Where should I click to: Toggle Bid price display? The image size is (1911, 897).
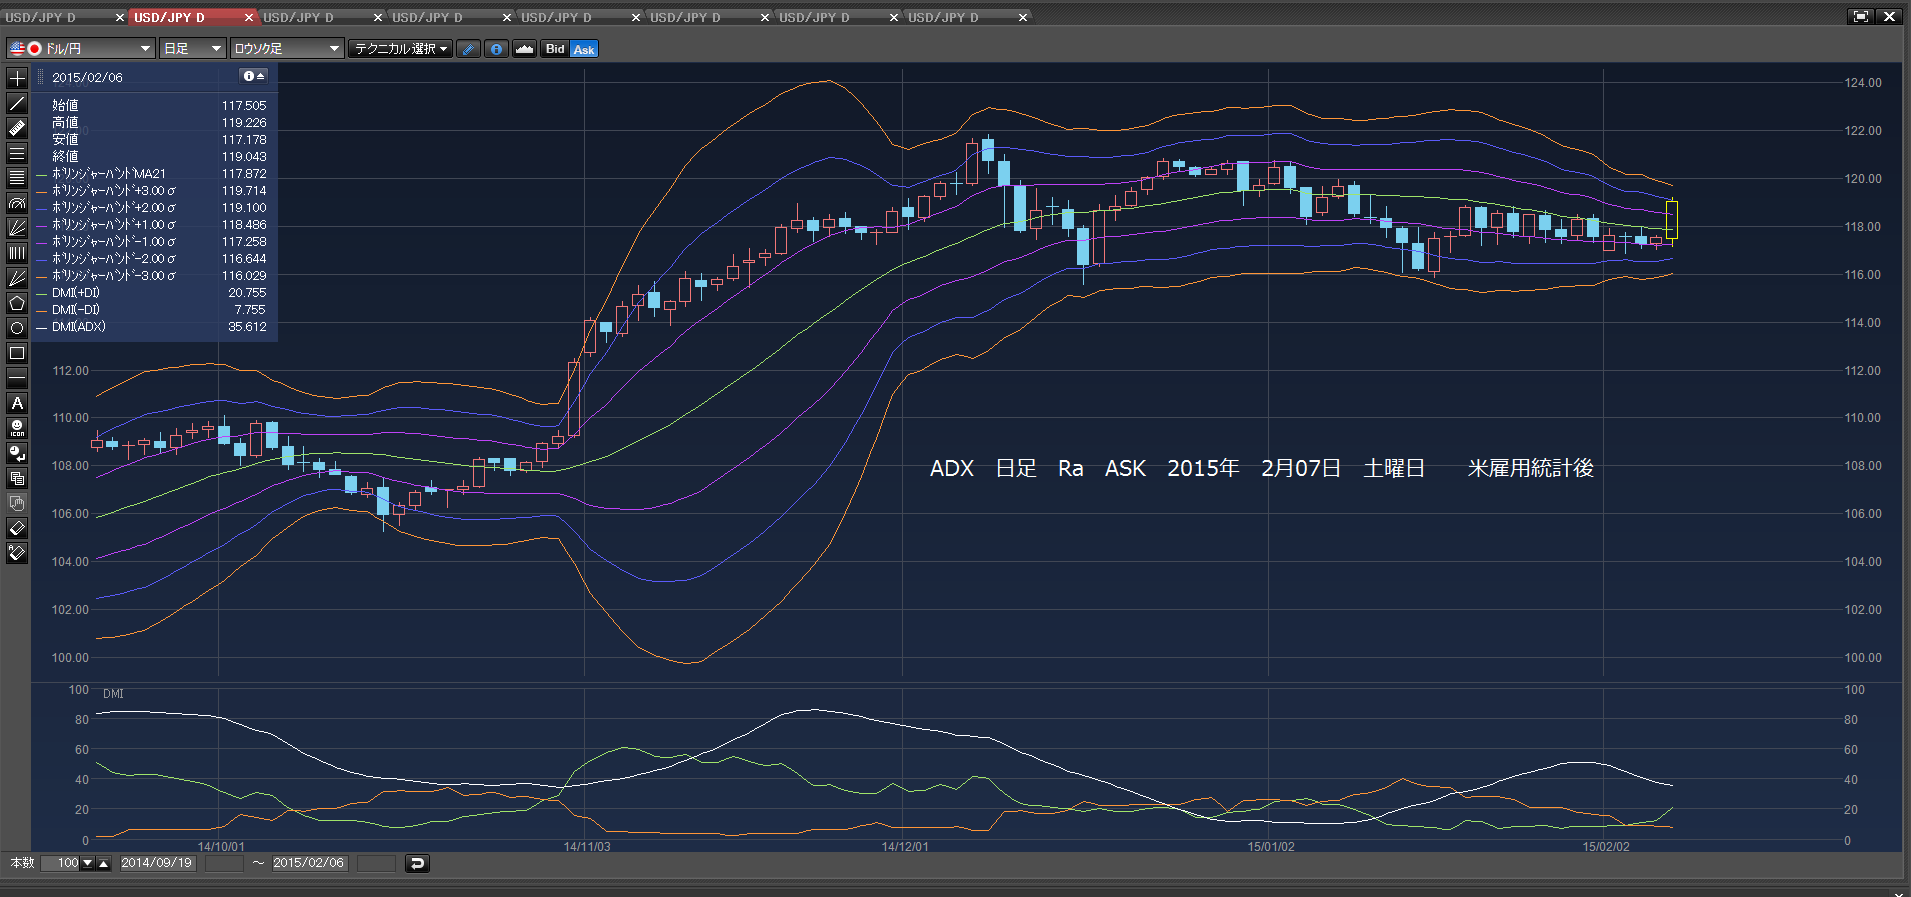point(555,49)
